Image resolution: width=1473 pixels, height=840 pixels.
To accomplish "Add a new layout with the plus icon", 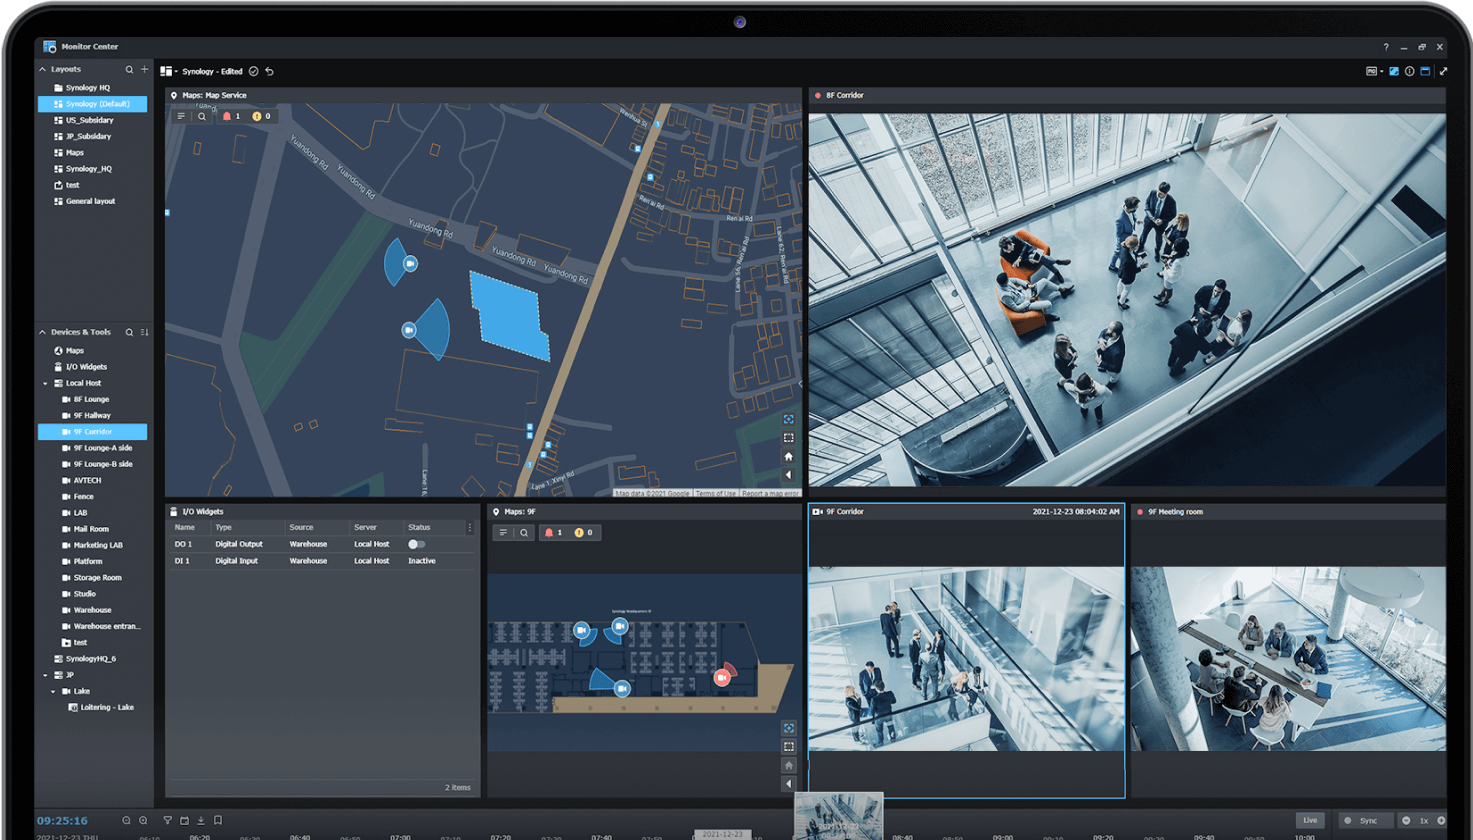I will (x=145, y=69).
